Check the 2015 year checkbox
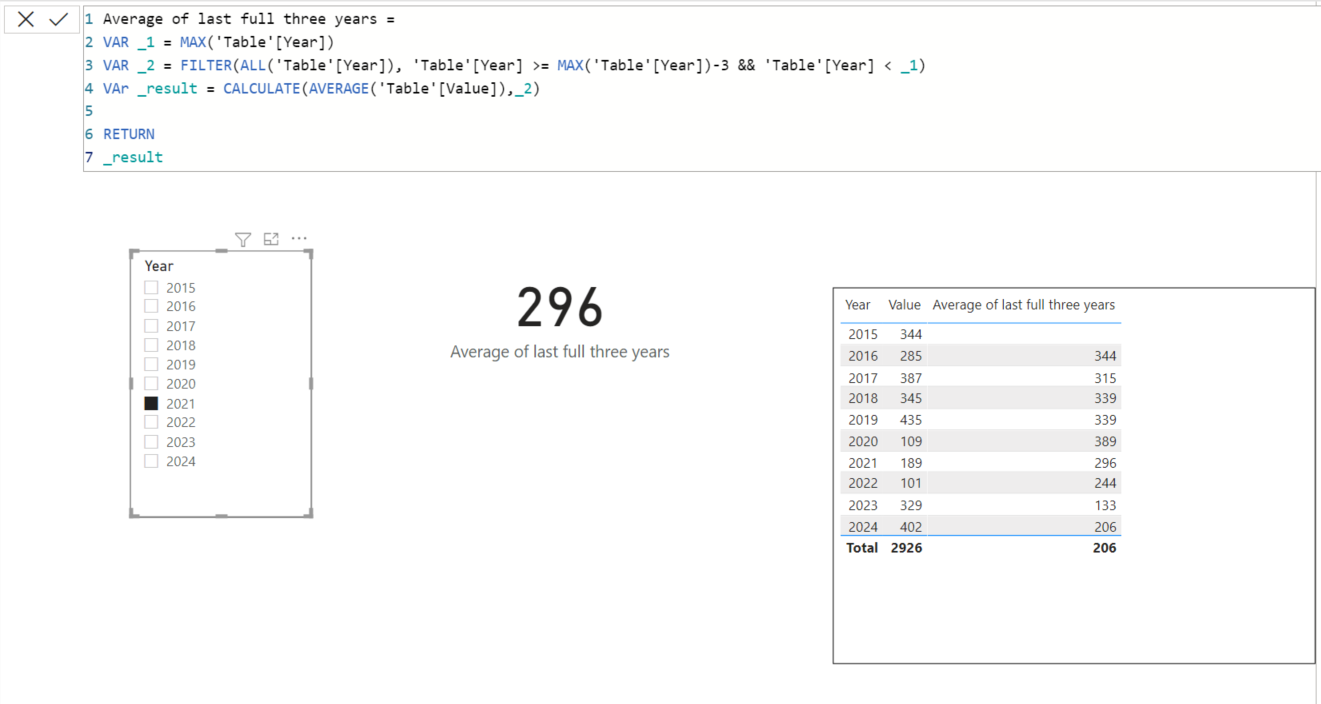Image resolution: width=1321 pixels, height=704 pixels. tap(152, 287)
